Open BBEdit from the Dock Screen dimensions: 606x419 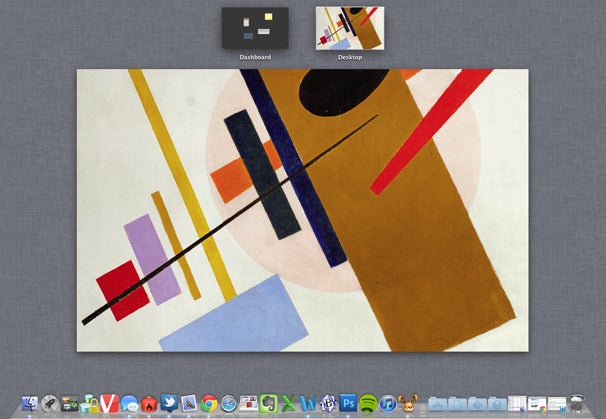[328, 404]
